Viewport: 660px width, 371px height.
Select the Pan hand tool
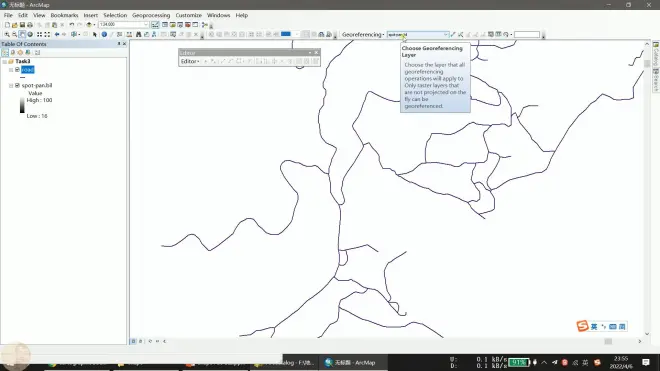(x=22, y=35)
